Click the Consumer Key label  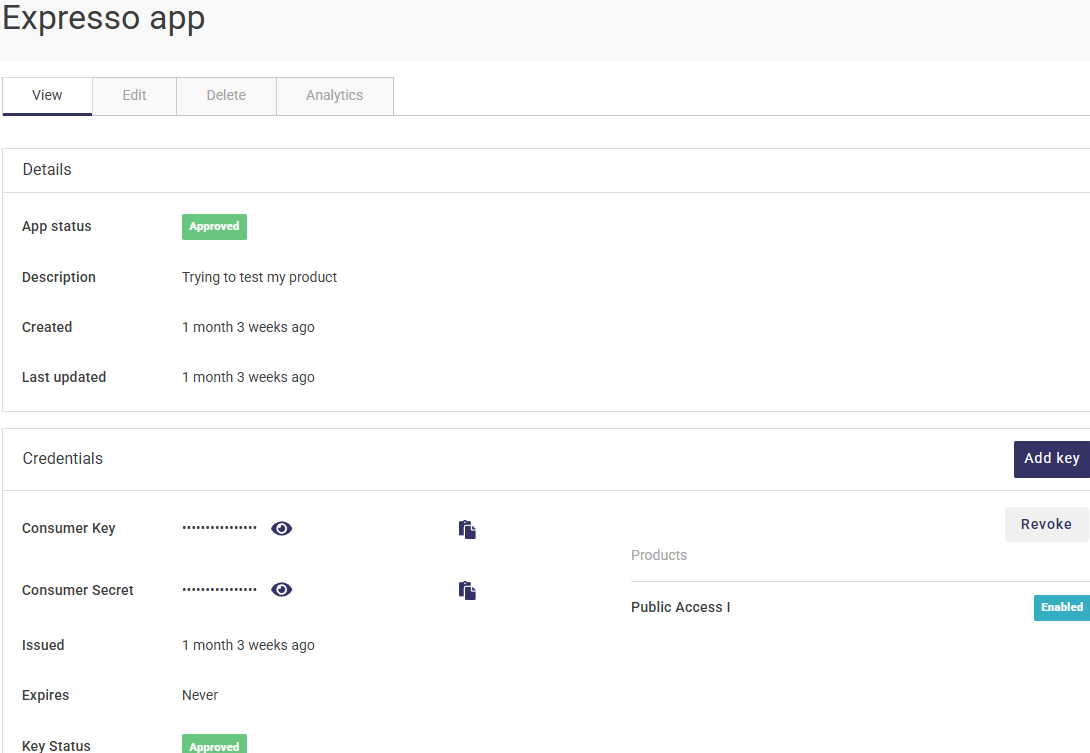69,528
